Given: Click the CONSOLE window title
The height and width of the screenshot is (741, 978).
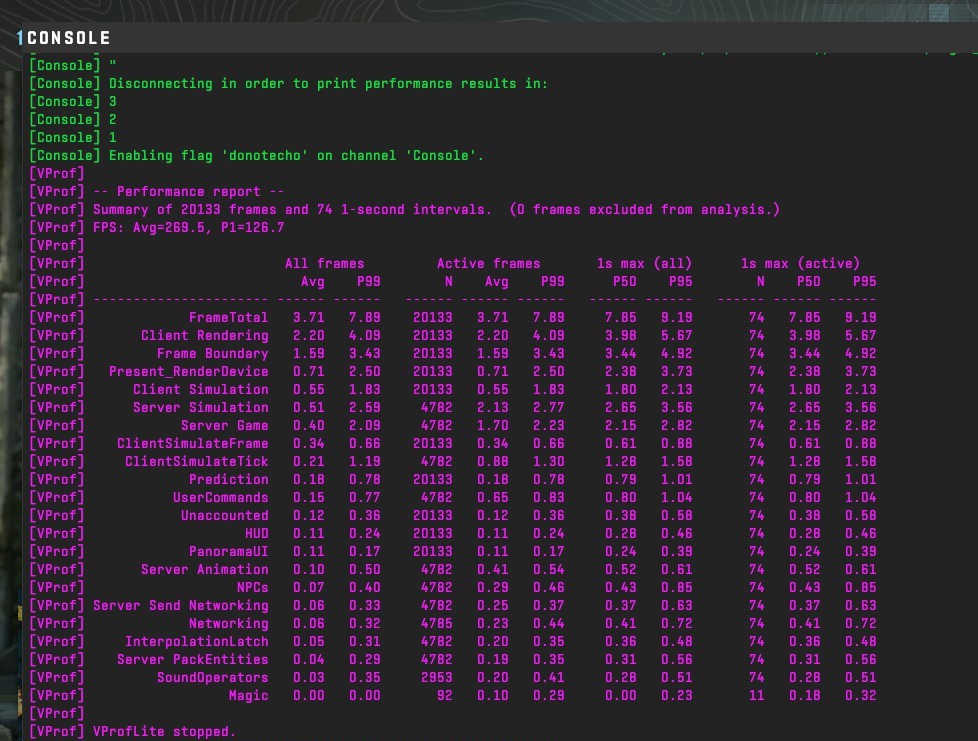Looking at the screenshot, I should 69,38.
